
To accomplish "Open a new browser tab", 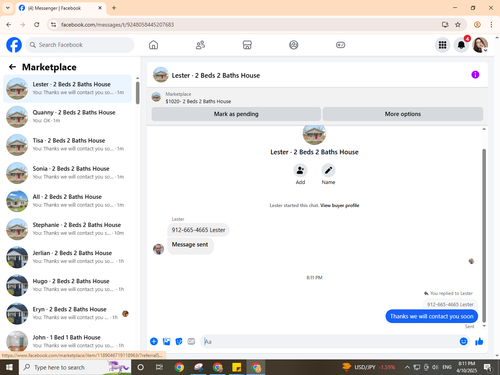I will pos(114,8).
